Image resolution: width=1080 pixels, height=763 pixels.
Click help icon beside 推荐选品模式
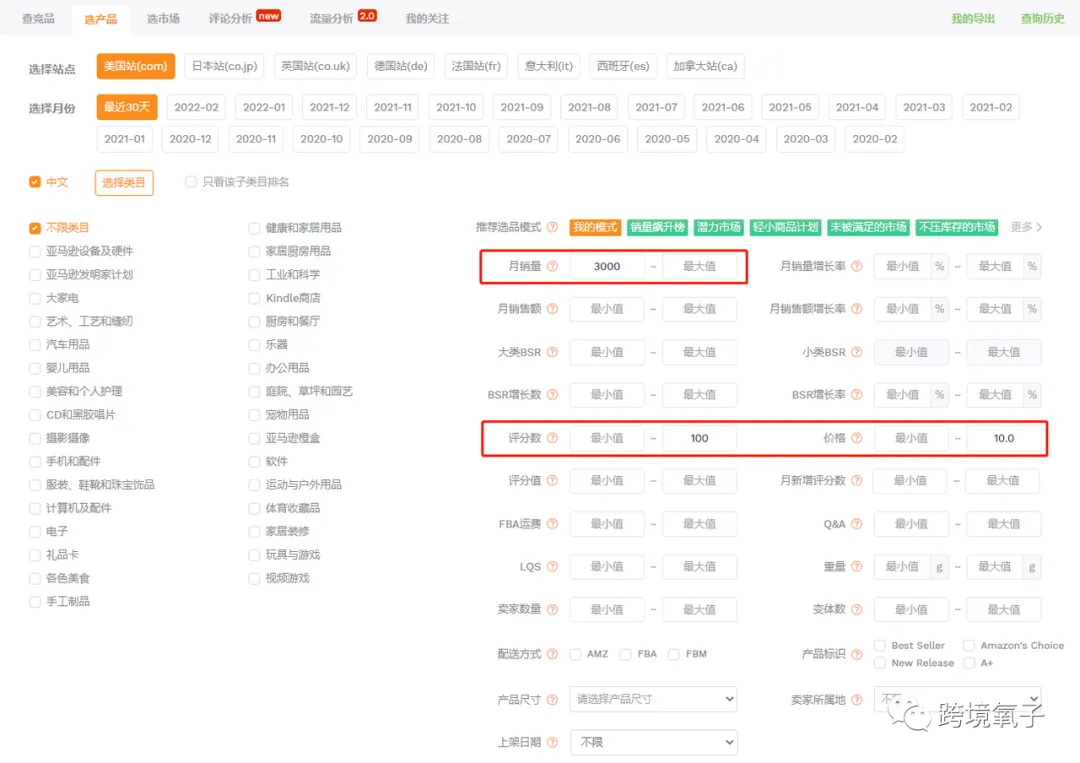pyautogui.click(x=552, y=227)
